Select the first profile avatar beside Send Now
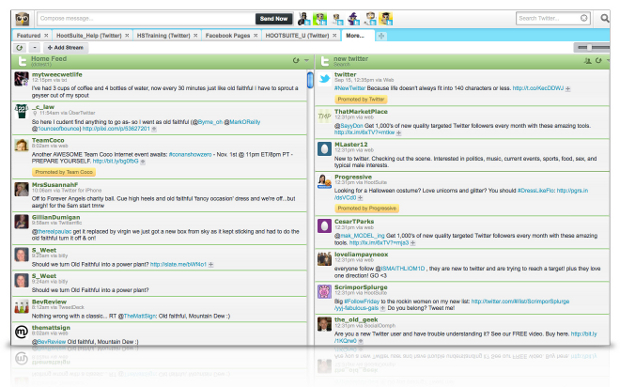 pos(304,18)
